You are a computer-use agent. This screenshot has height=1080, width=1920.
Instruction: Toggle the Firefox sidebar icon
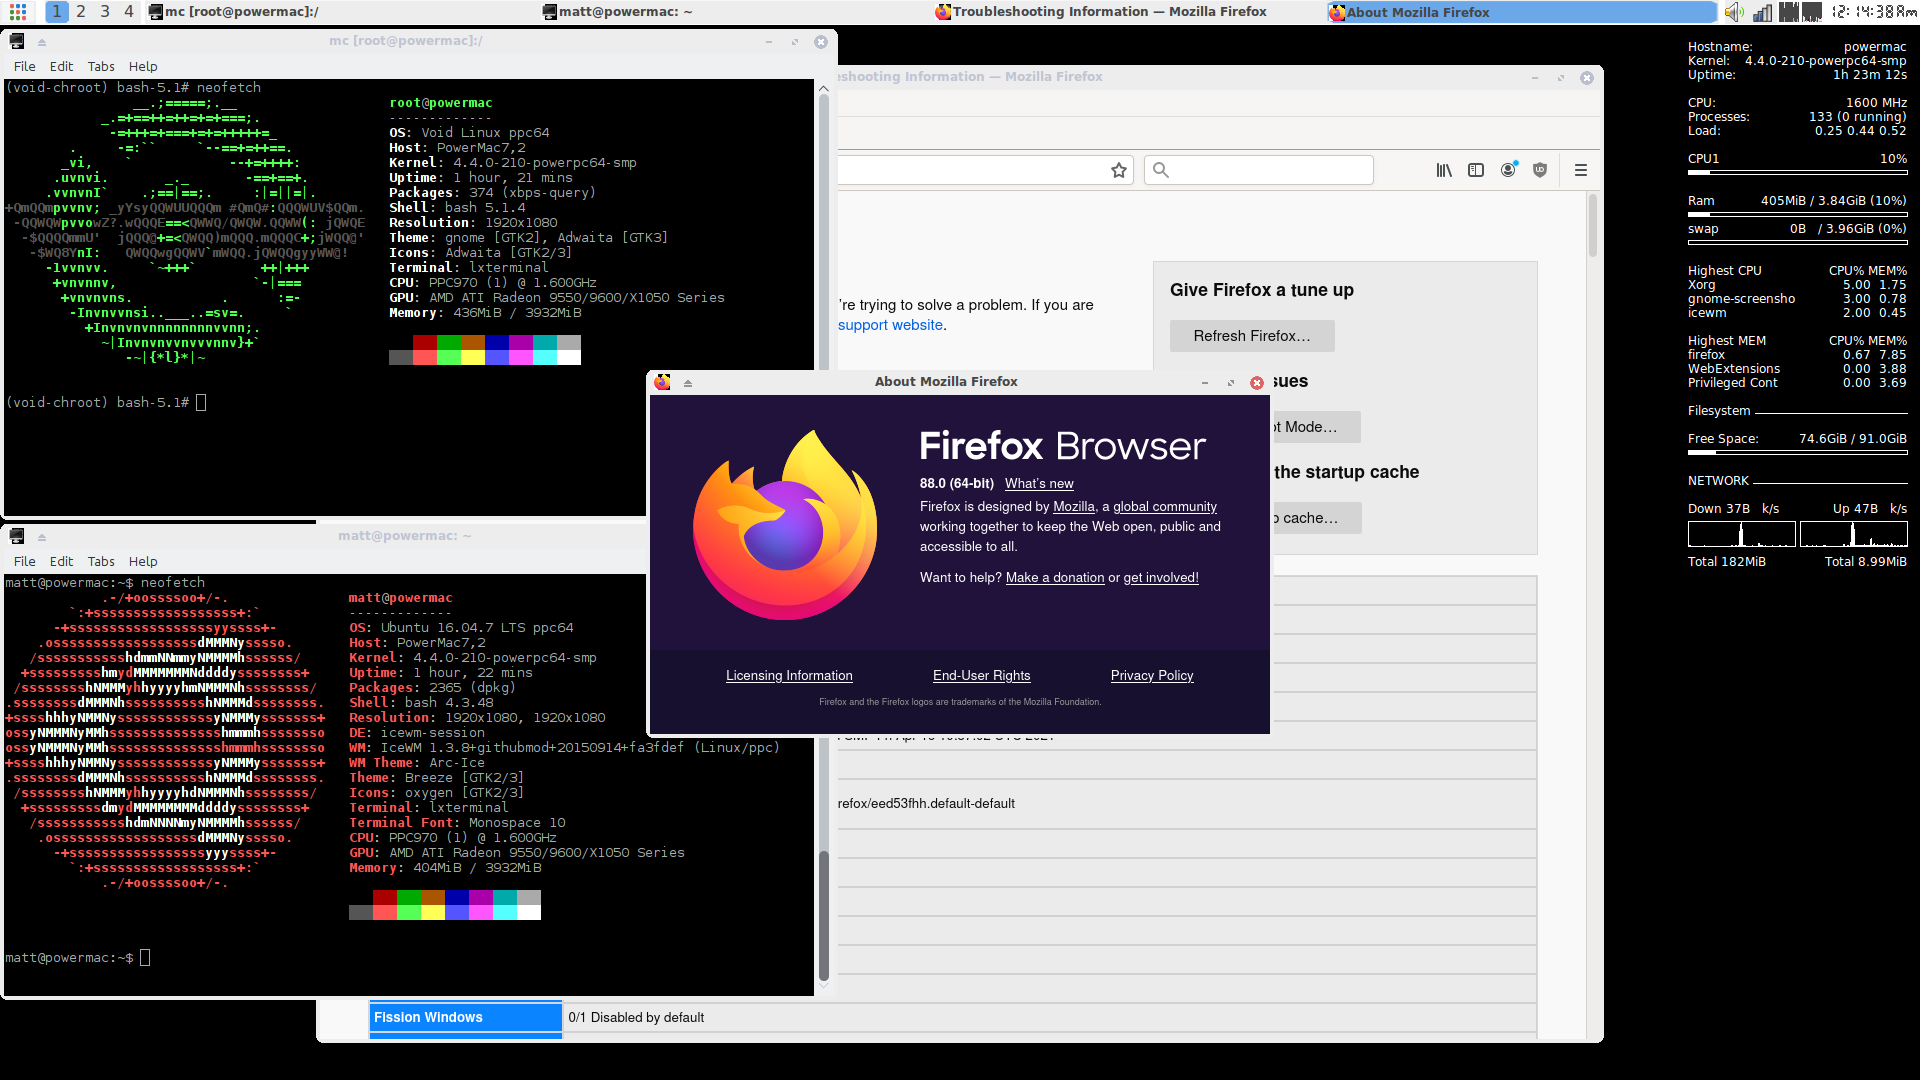pos(1476,171)
